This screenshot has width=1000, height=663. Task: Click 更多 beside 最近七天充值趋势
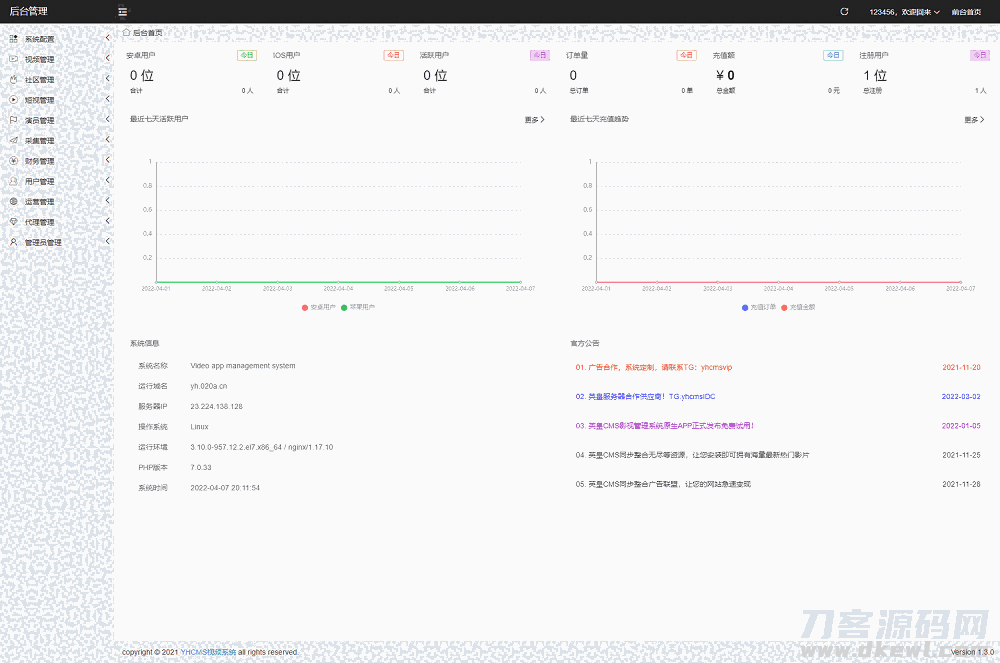click(x=973, y=120)
